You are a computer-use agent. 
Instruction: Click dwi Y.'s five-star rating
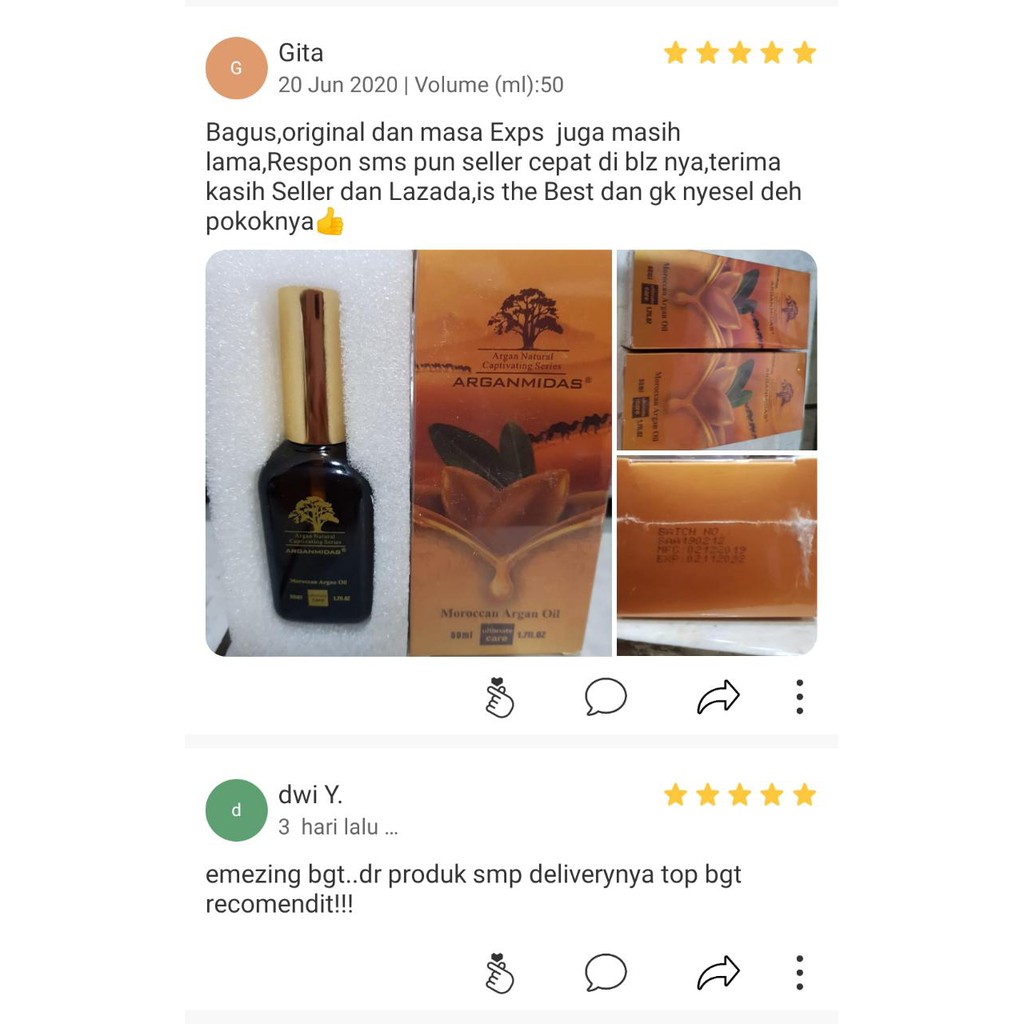pos(740,795)
